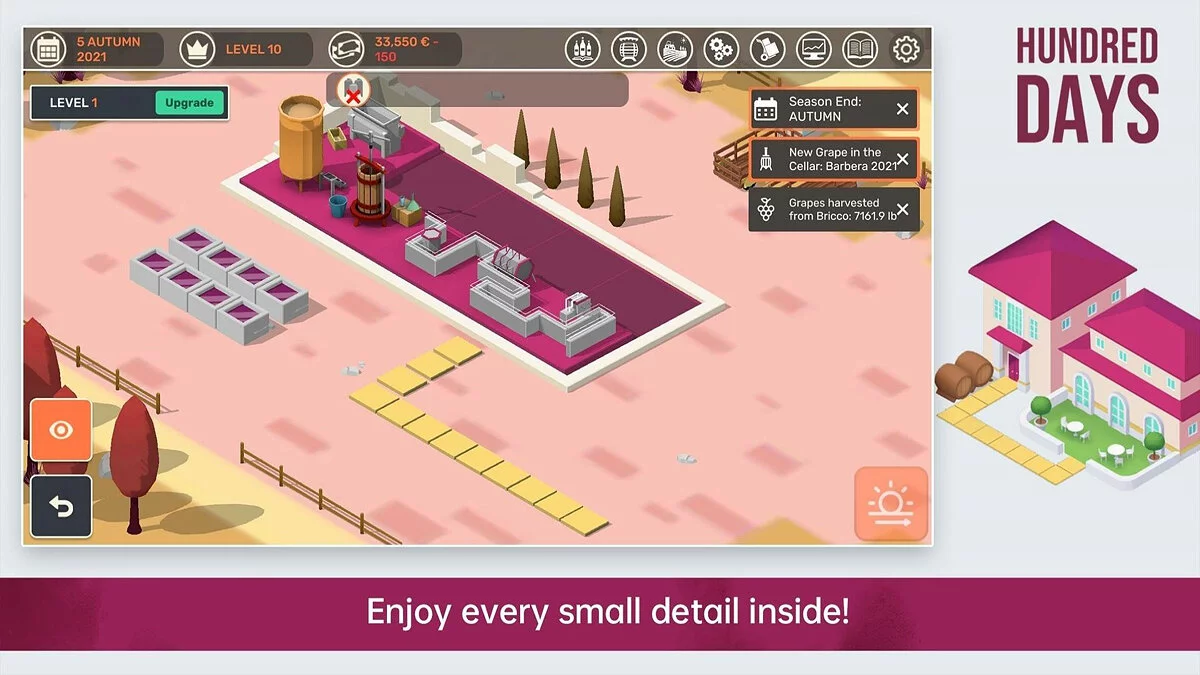Toggle the orange eye visibility button
Screen dimensions: 1200x675
(61, 430)
